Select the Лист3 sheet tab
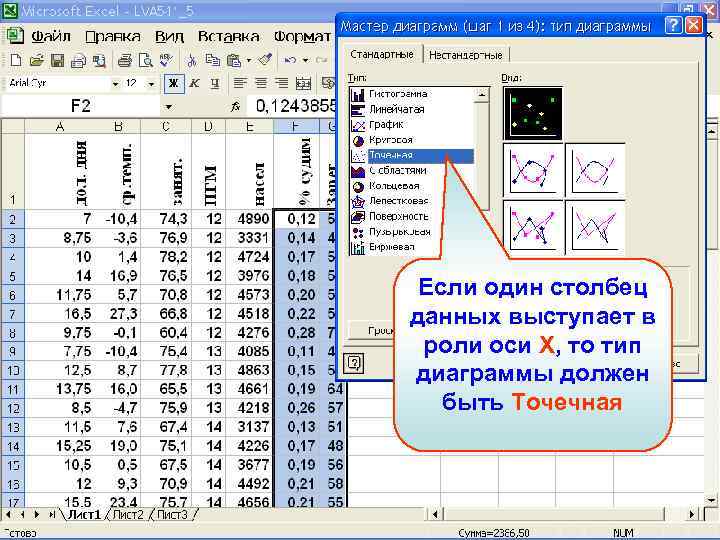The image size is (720, 540). tap(172, 515)
